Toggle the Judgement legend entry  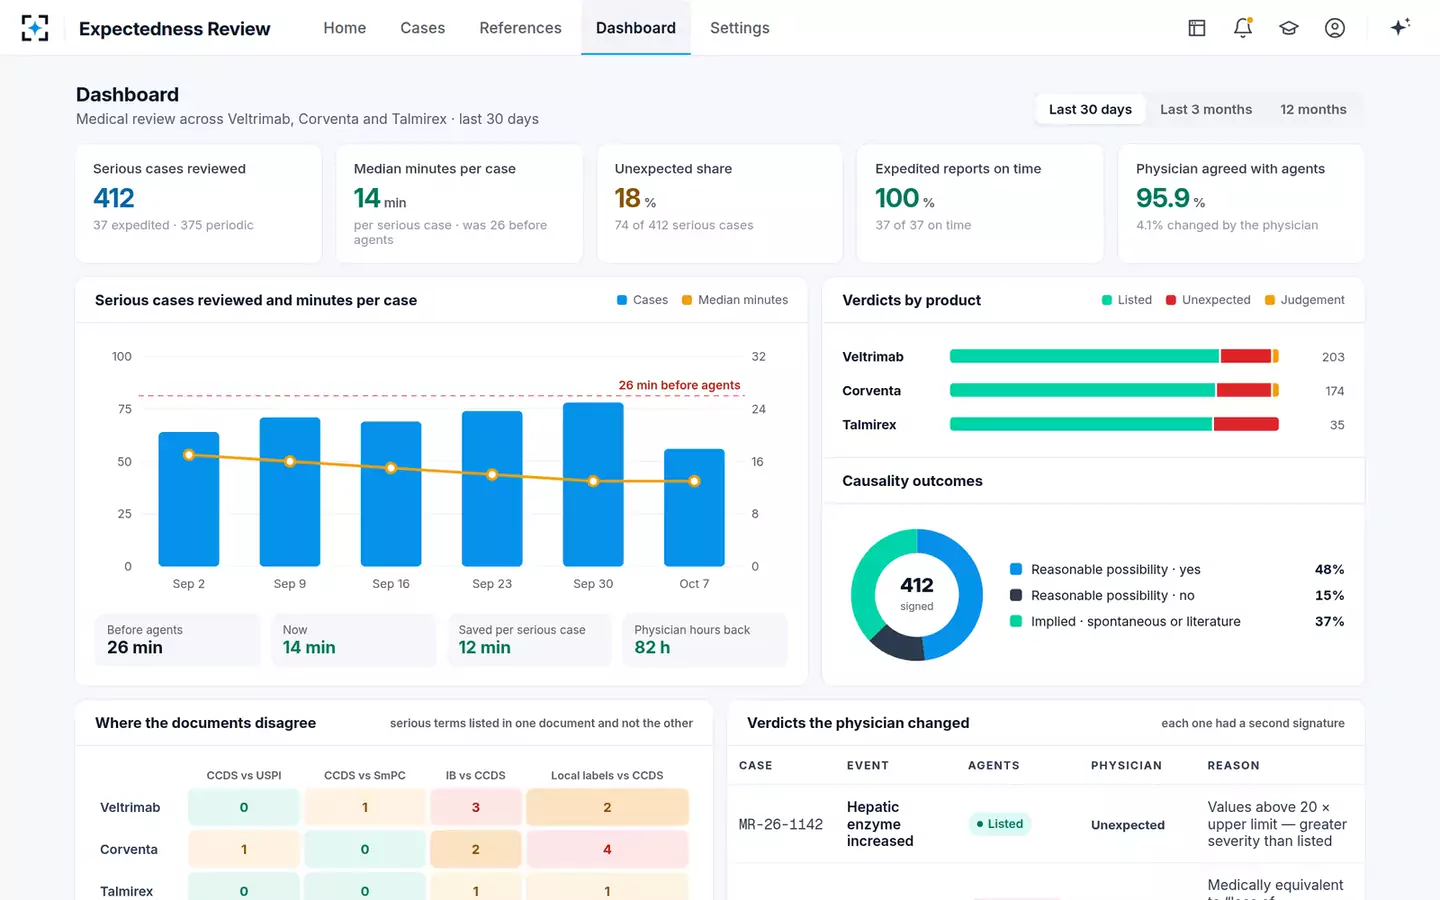(x=1305, y=300)
